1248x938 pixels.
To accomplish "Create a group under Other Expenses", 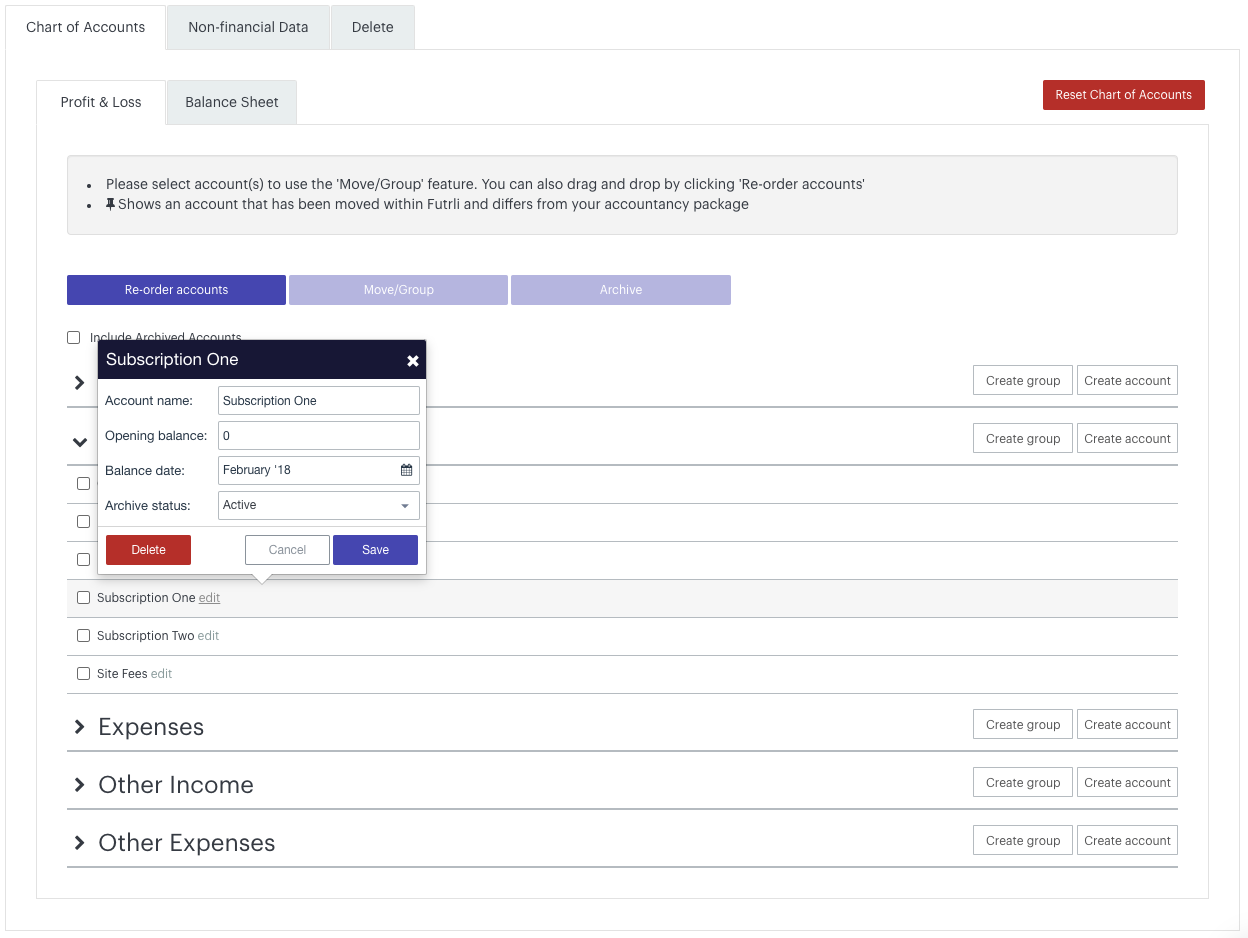I will (1023, 841).
